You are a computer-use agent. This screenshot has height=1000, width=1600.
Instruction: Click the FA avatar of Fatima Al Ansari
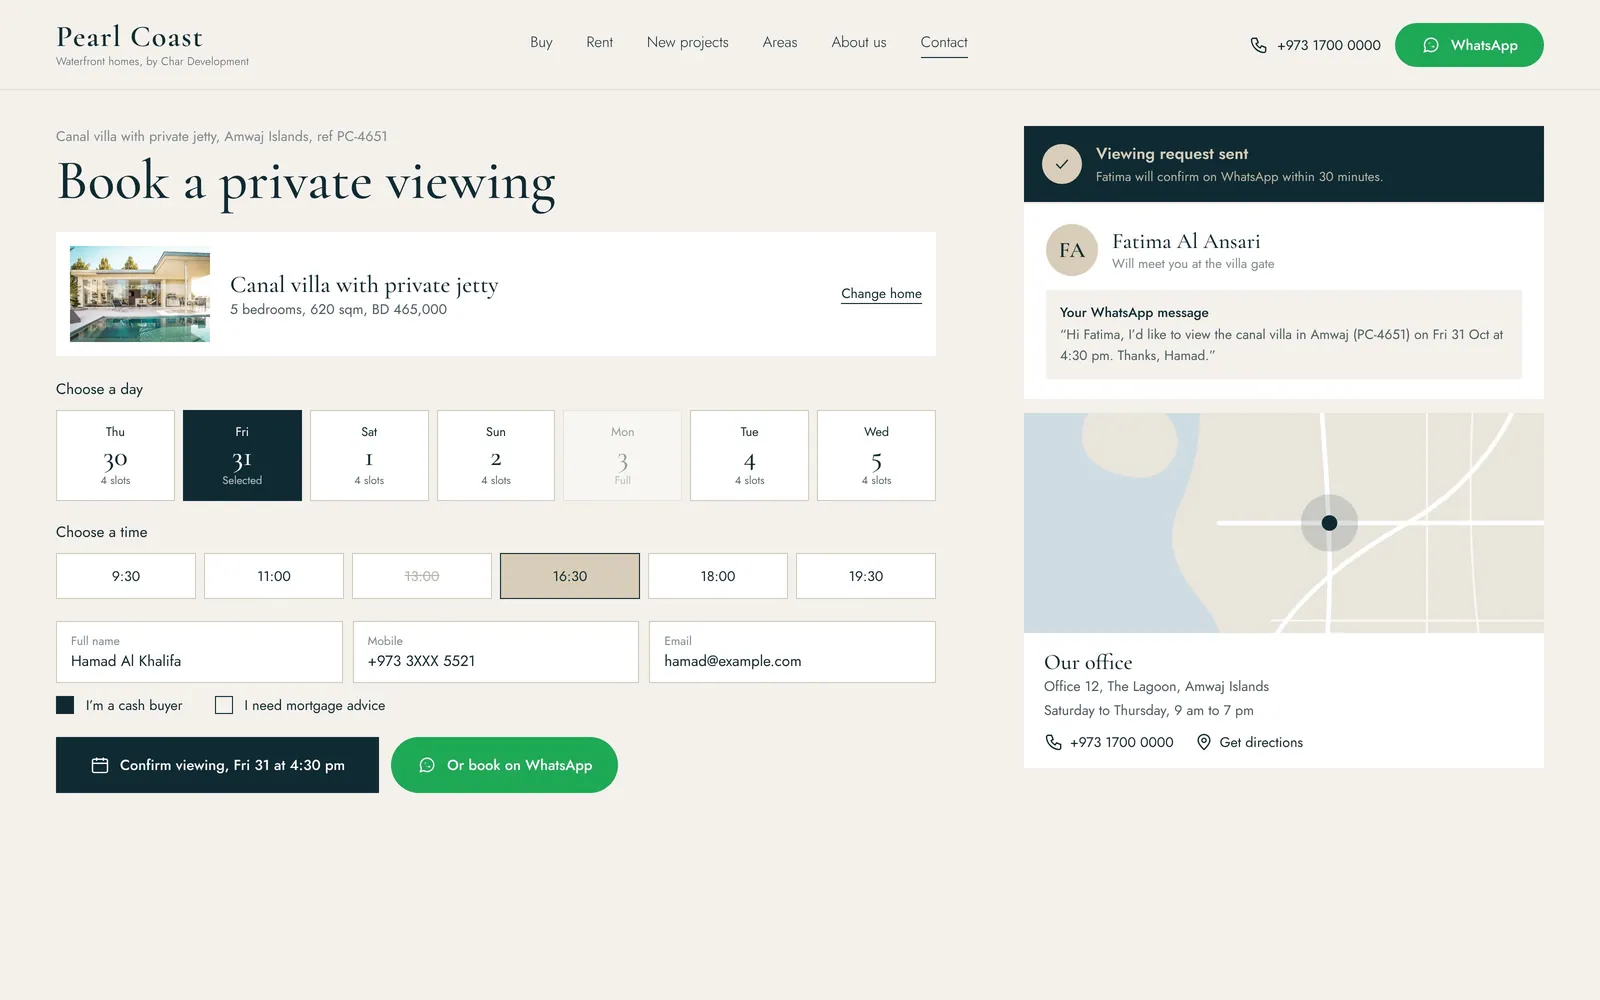1072,250
